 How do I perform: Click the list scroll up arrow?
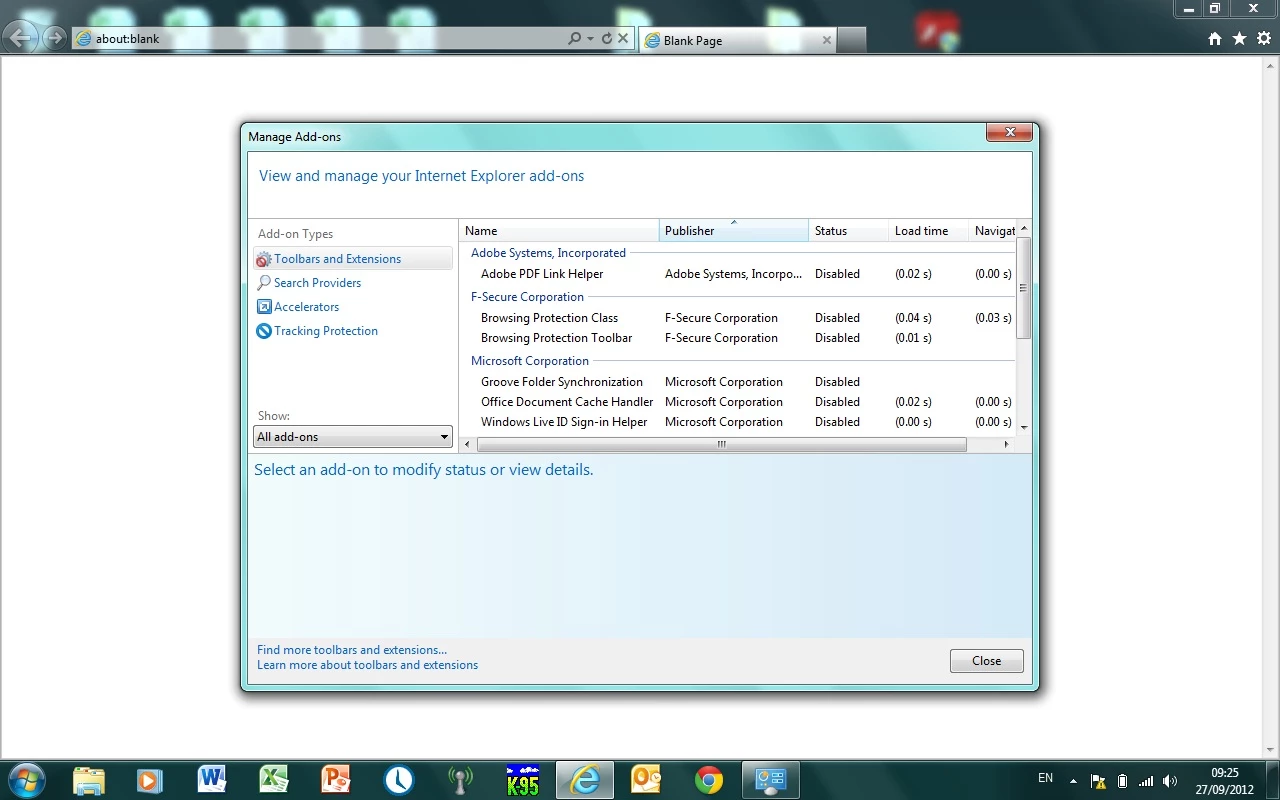tap(1023, 229)
